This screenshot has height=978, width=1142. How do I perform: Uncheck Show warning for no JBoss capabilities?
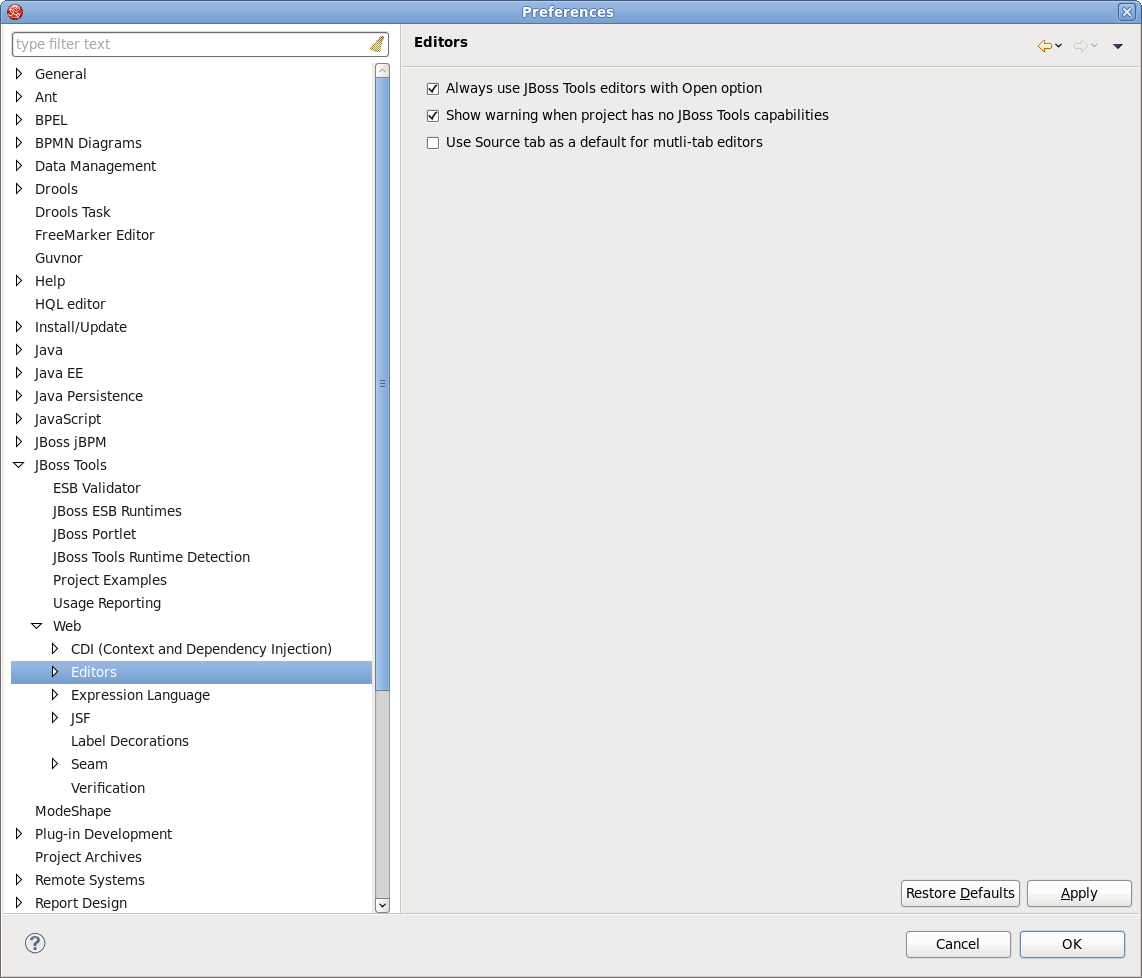coord(433,116)
